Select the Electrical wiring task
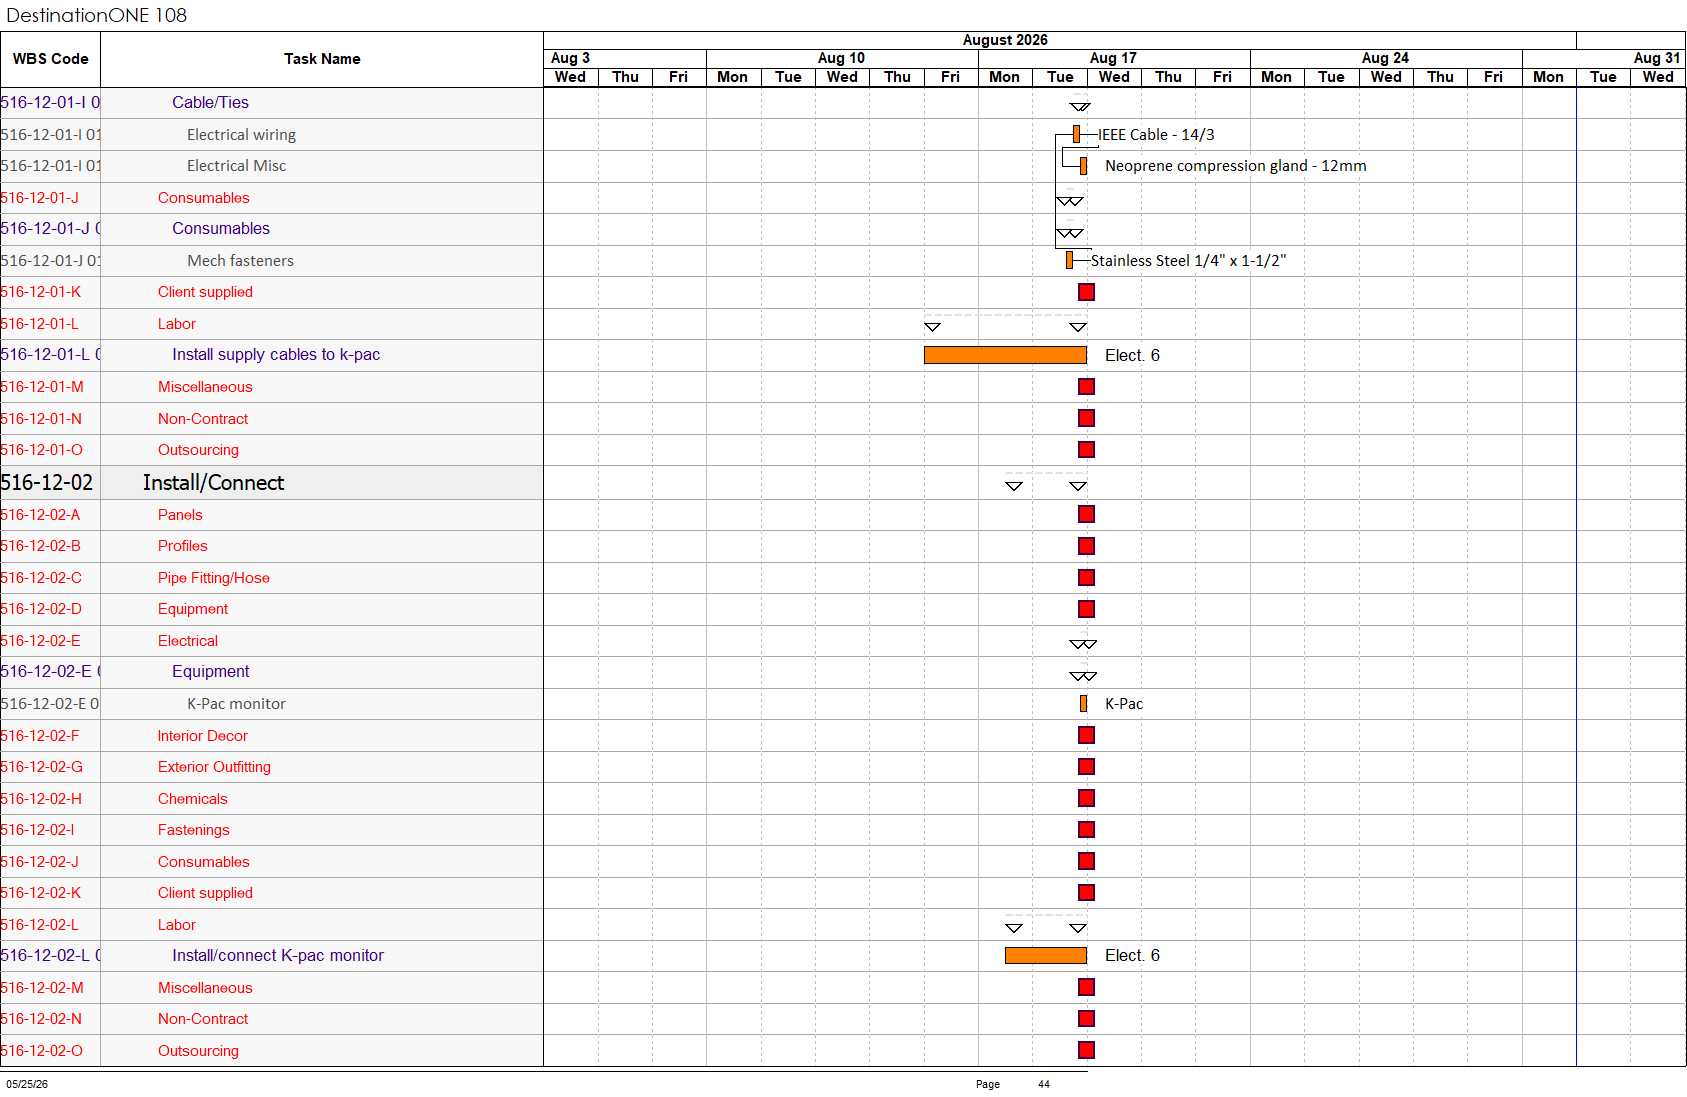The height and width of the screenshot is (1097, 1687). [x=241, y=134]
